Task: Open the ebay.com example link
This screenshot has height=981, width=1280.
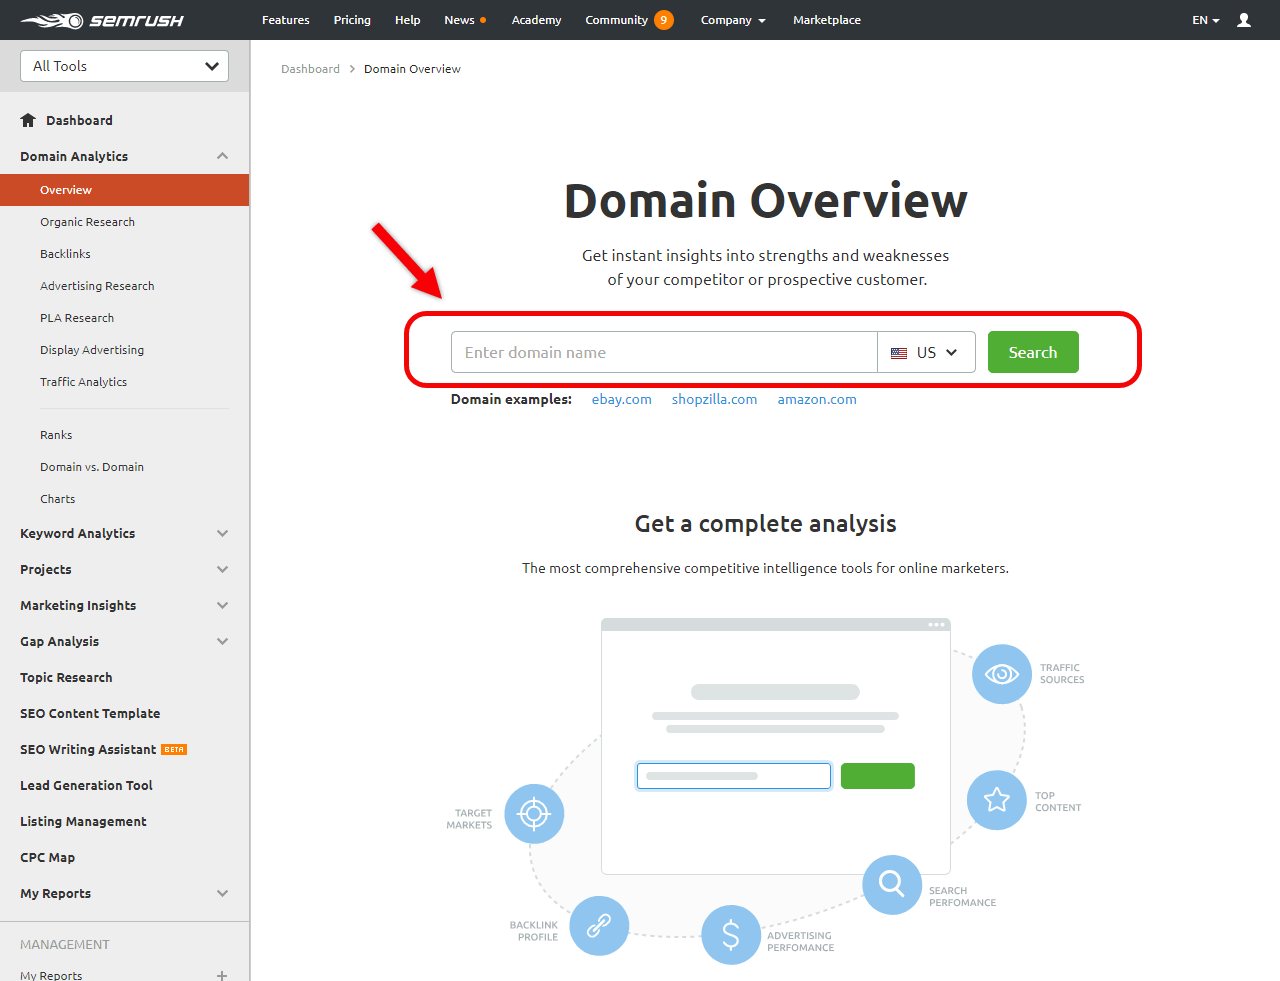Action: [x=621, y=398]
